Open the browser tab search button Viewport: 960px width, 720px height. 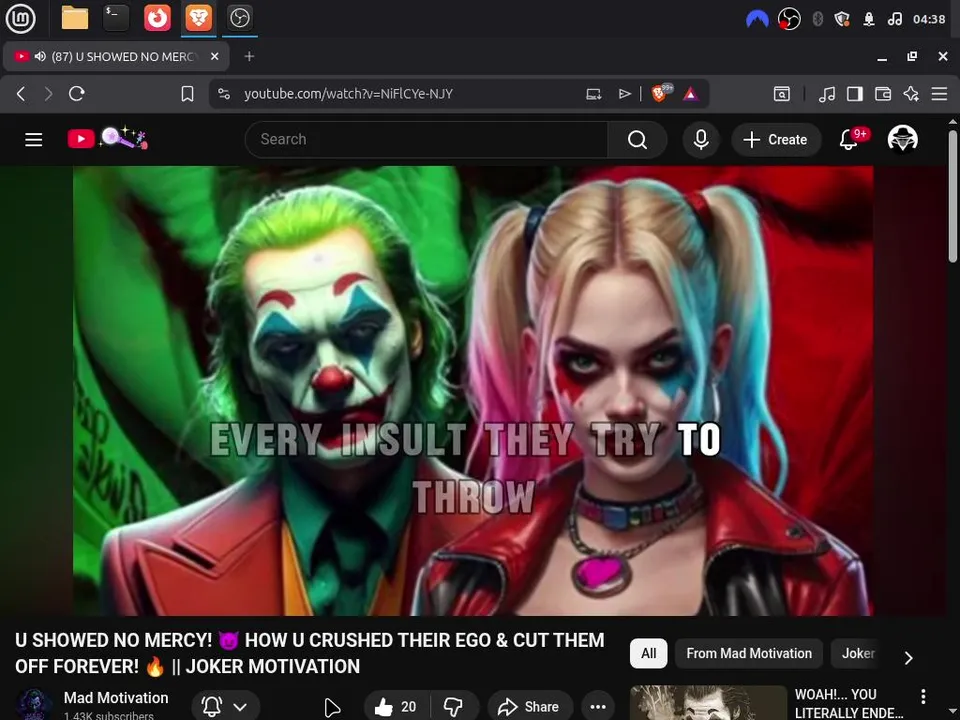point(782,94)
